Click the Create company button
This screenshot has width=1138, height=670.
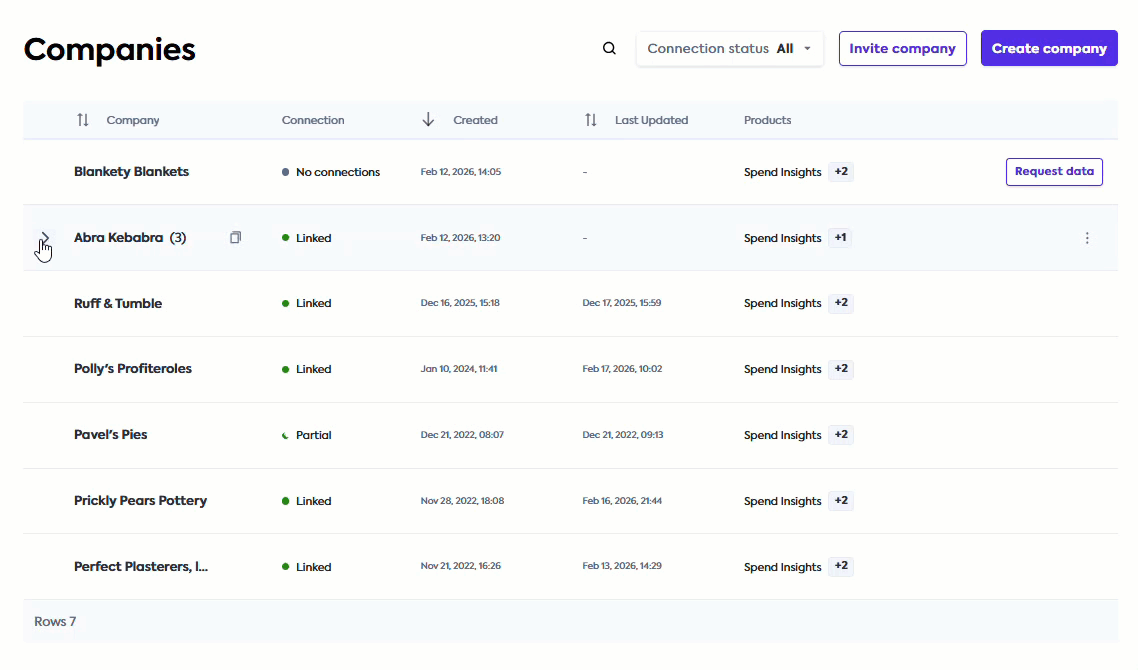coord(1049,48)
